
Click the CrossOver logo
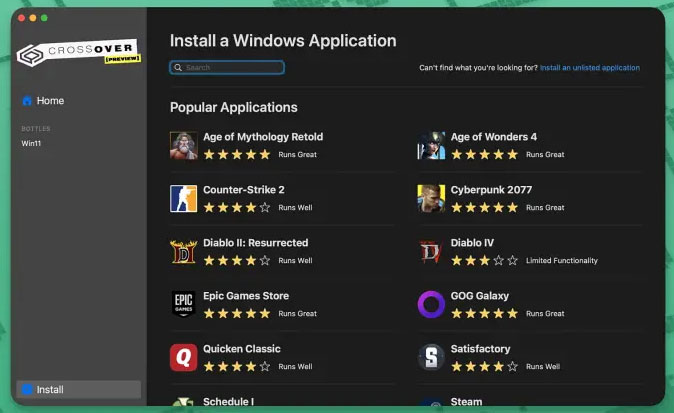point(79,53)
